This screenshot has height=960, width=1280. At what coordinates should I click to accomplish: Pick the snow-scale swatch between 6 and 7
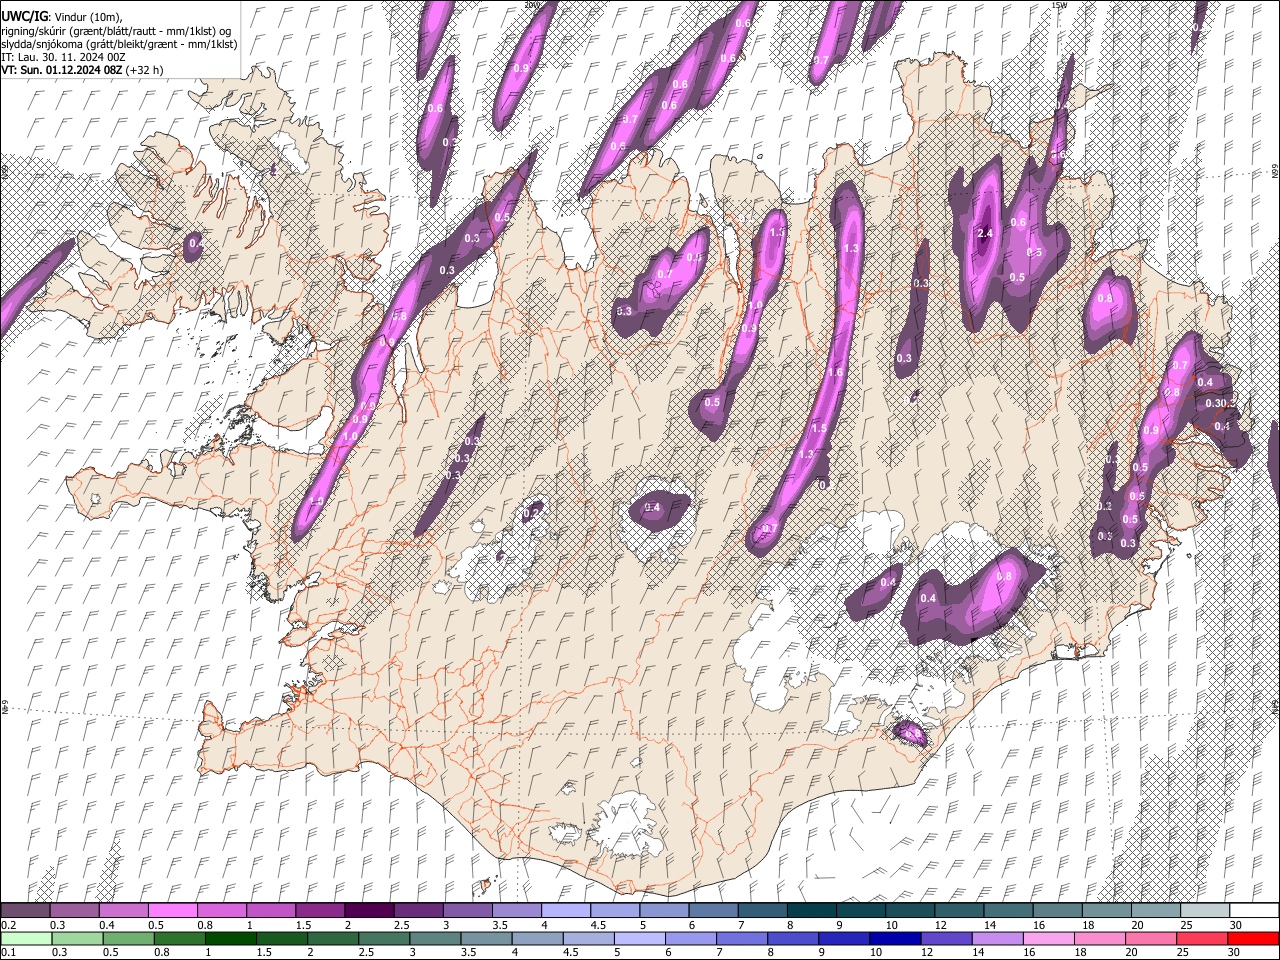pyautogui.click(x=712, y=910)
